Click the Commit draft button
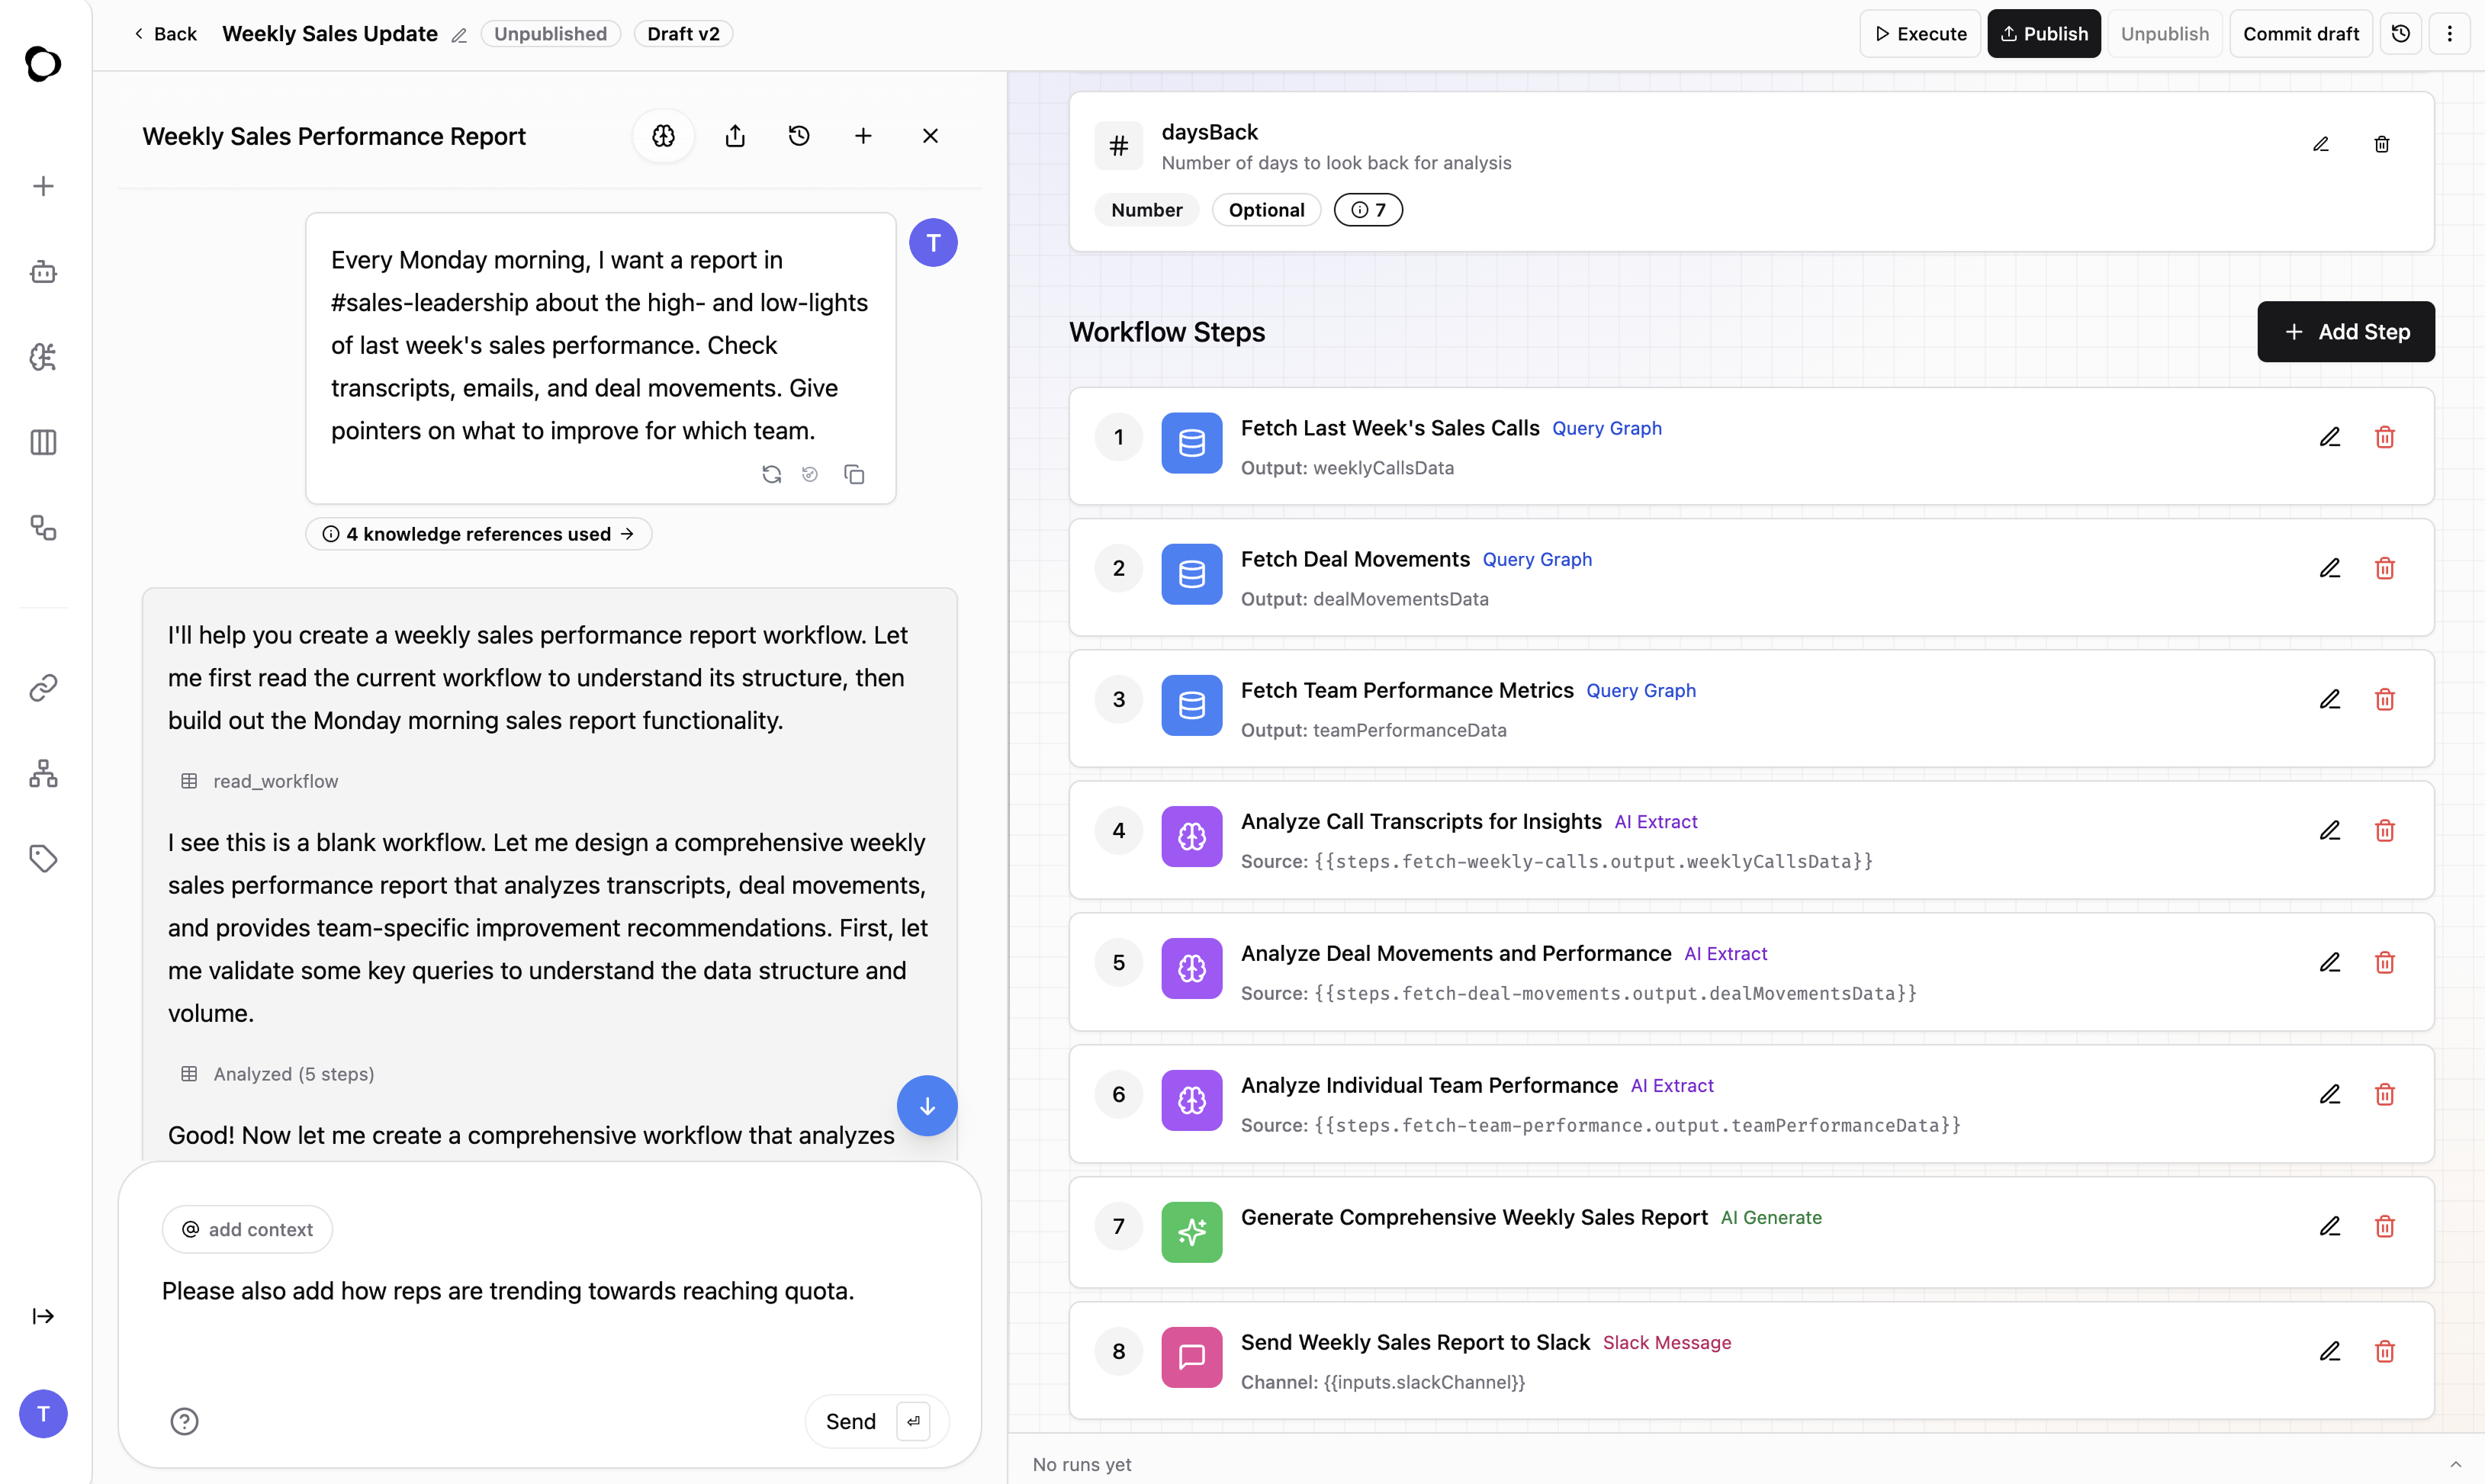 2300,34
